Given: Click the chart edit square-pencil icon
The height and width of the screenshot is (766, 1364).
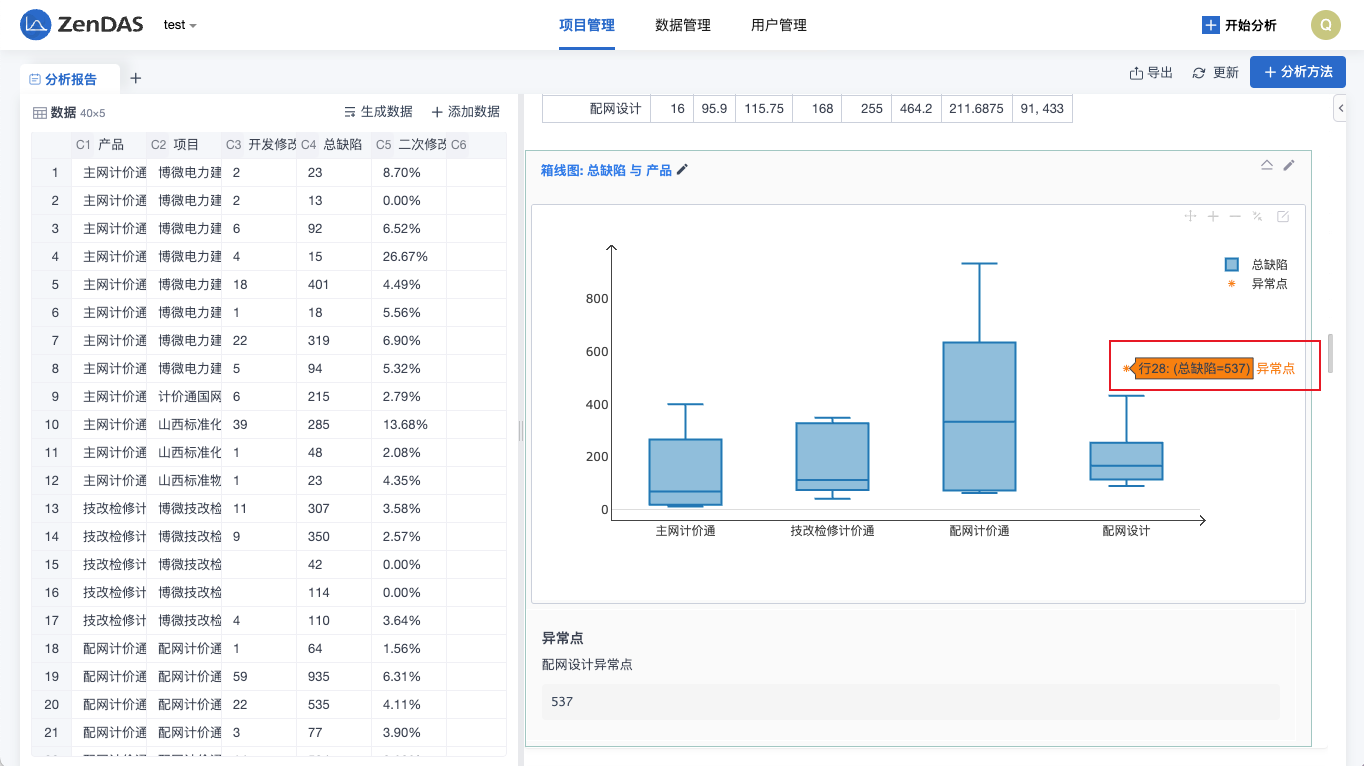Looking at the screenshot, I should point(1283,216).
